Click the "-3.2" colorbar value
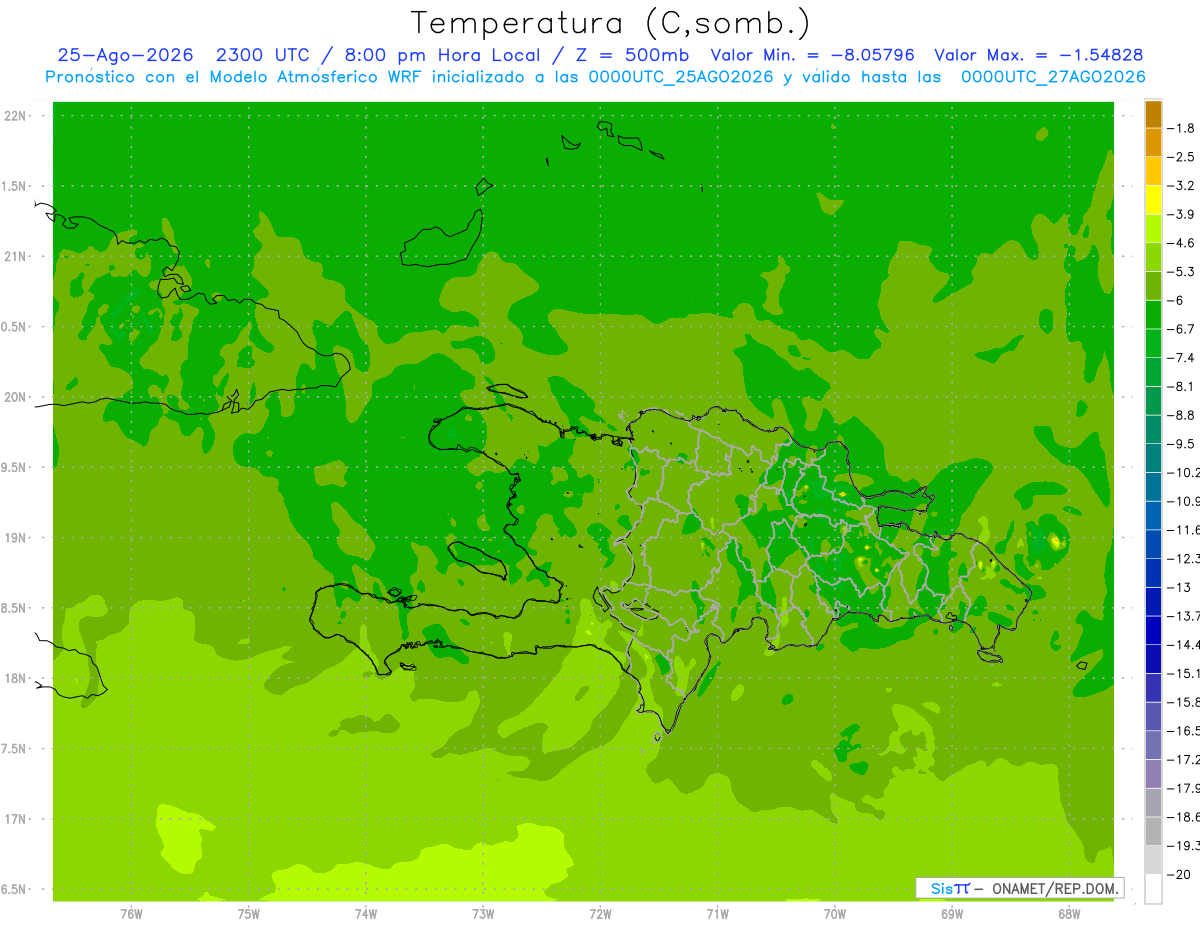This screenshot has height=927, width=1200. coord(1181,186)
